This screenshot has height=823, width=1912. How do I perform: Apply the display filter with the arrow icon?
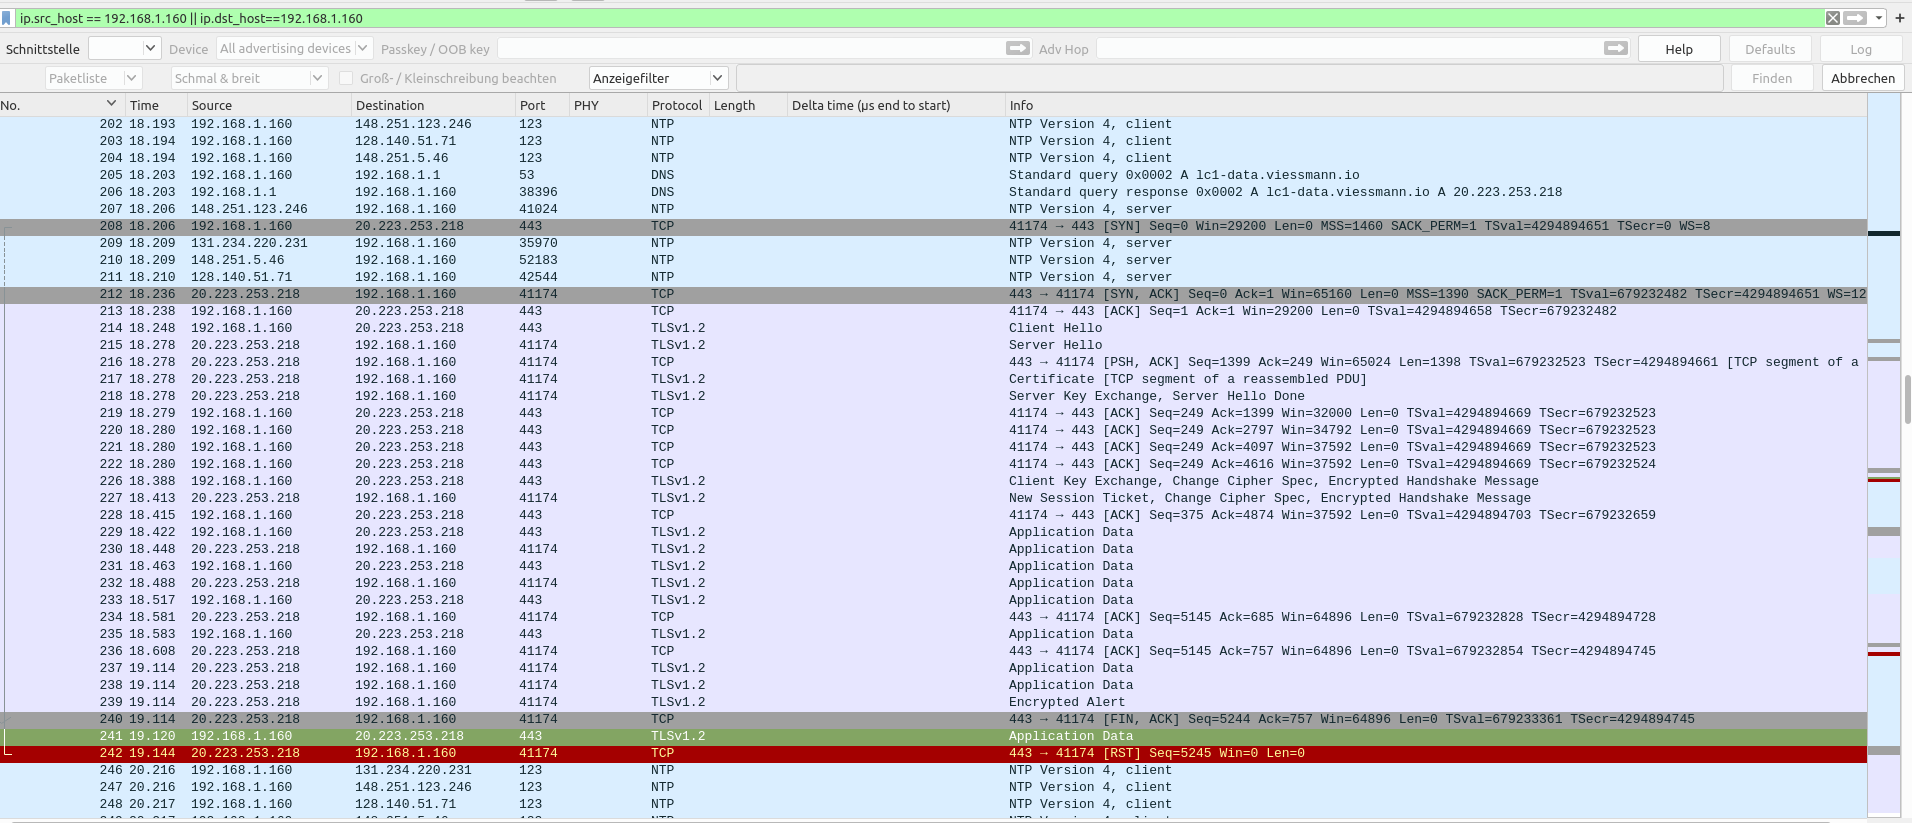(x=1855, y=18)
